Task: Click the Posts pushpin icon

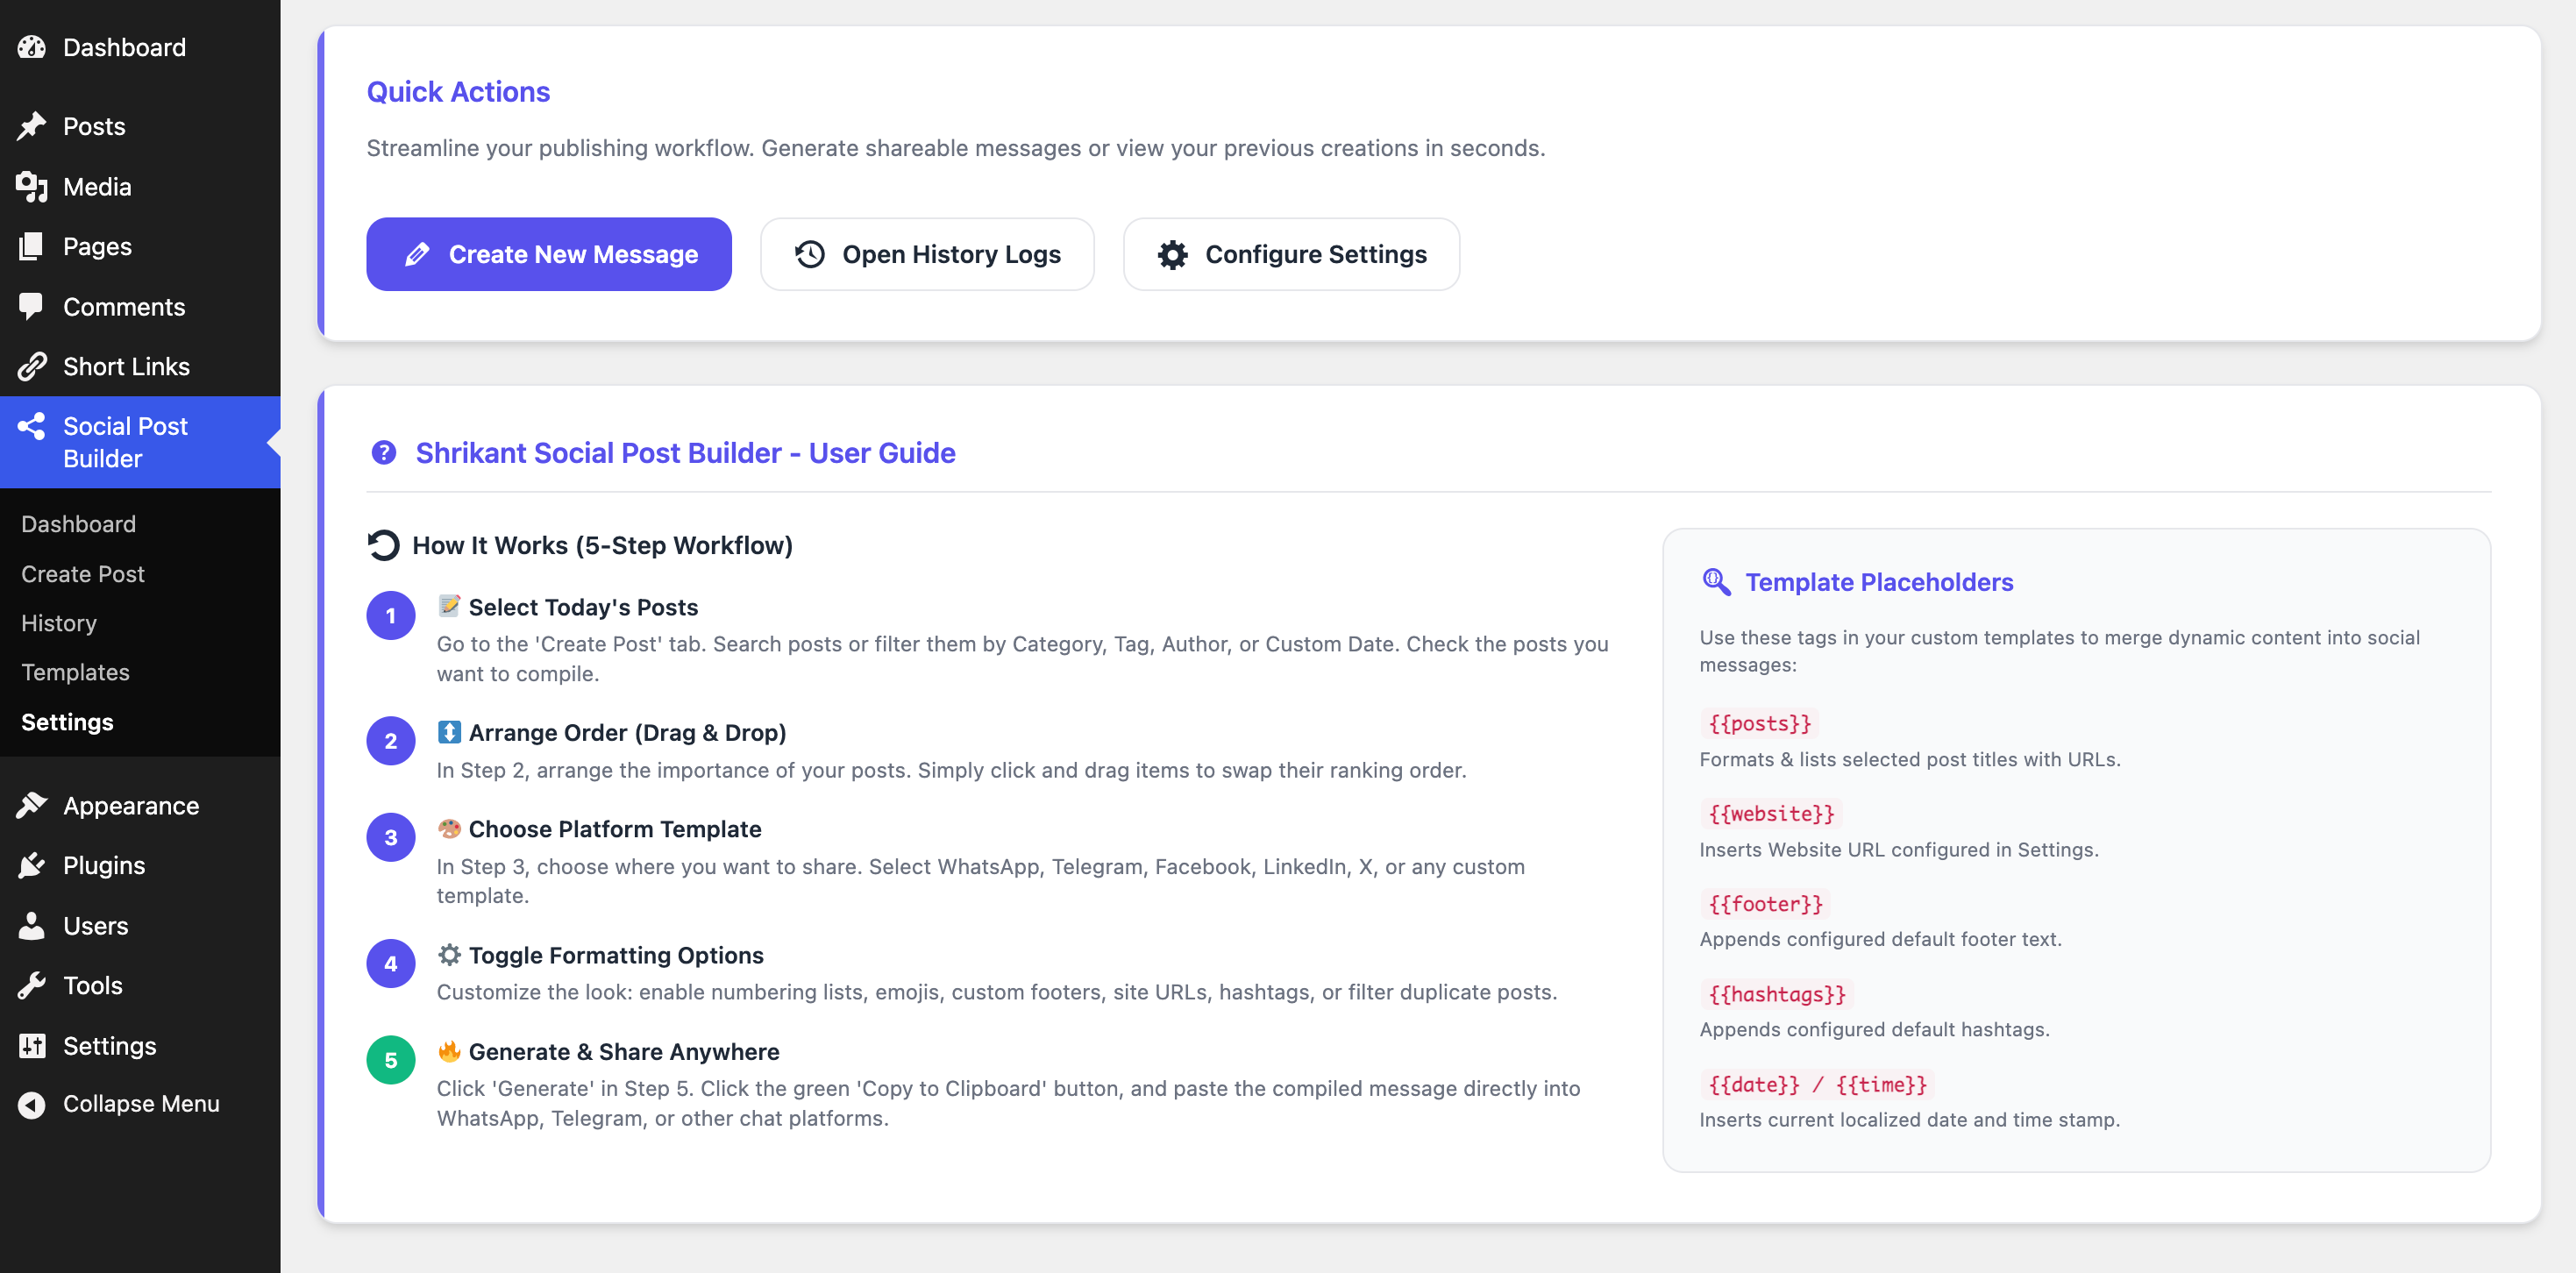Action: pos(32,126)
